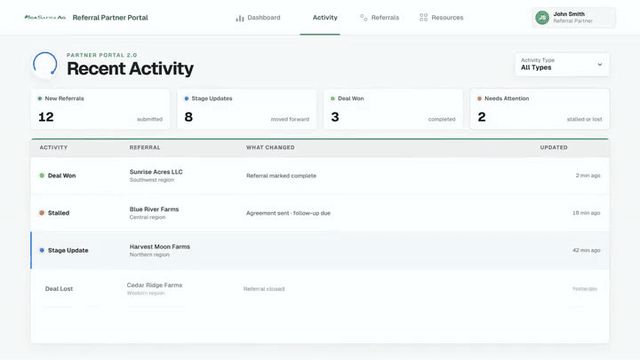This screenshot has height=360, width=640.
Task: Sort by REFERRAL column header
Action: click(x=145, y=147)
